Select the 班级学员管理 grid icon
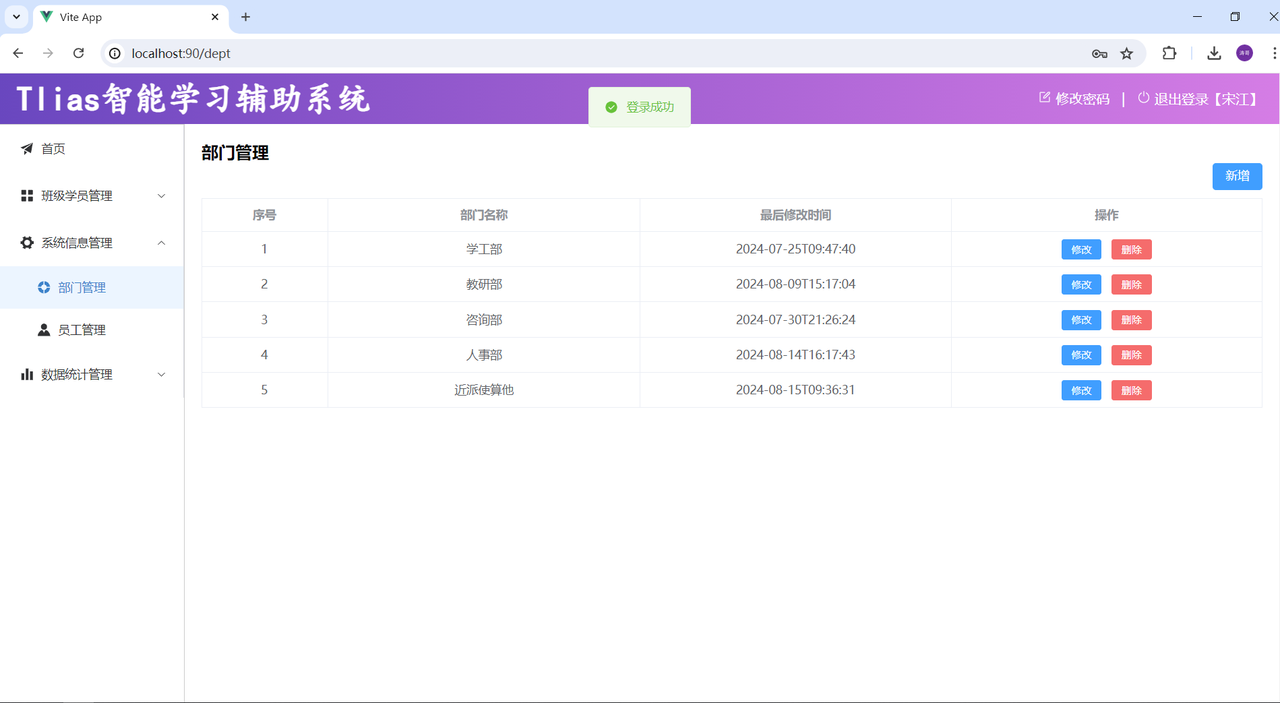This screenshot has height=703, width=1280. coord(26,195)
